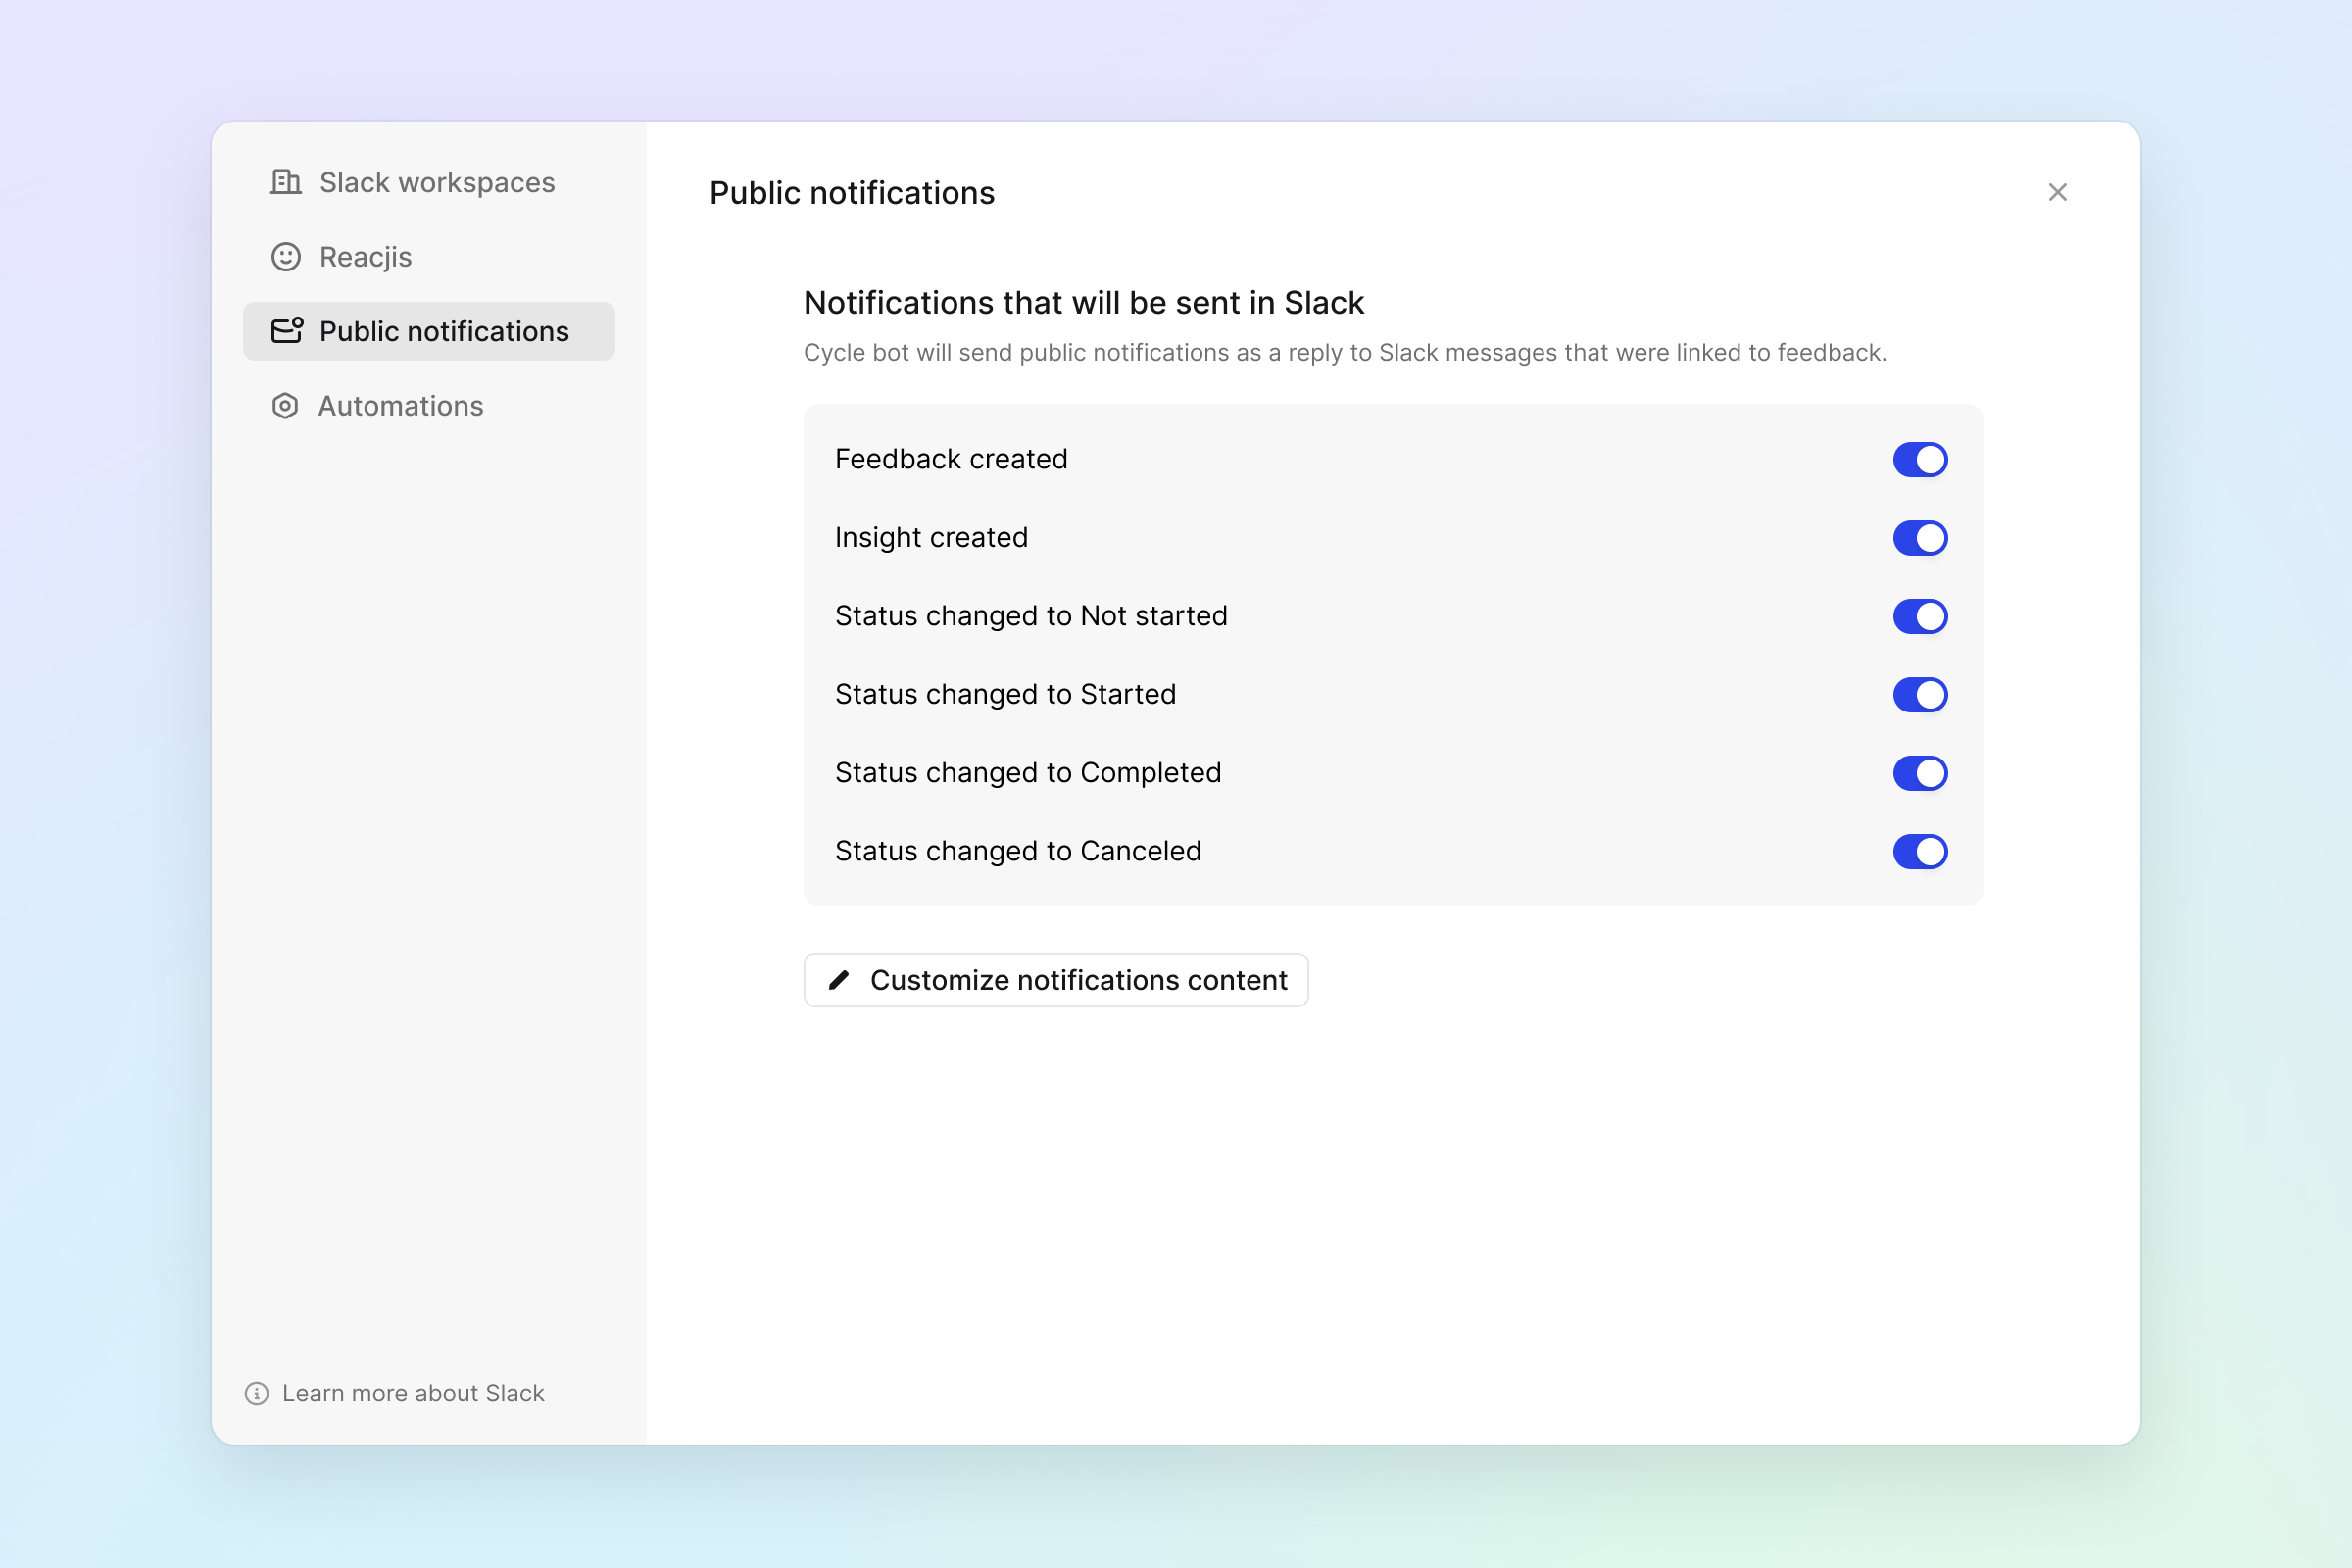Switch off Status changed to Completed
Image resolution: width=2352 pixels, height=1568 pixels.
1920,773
